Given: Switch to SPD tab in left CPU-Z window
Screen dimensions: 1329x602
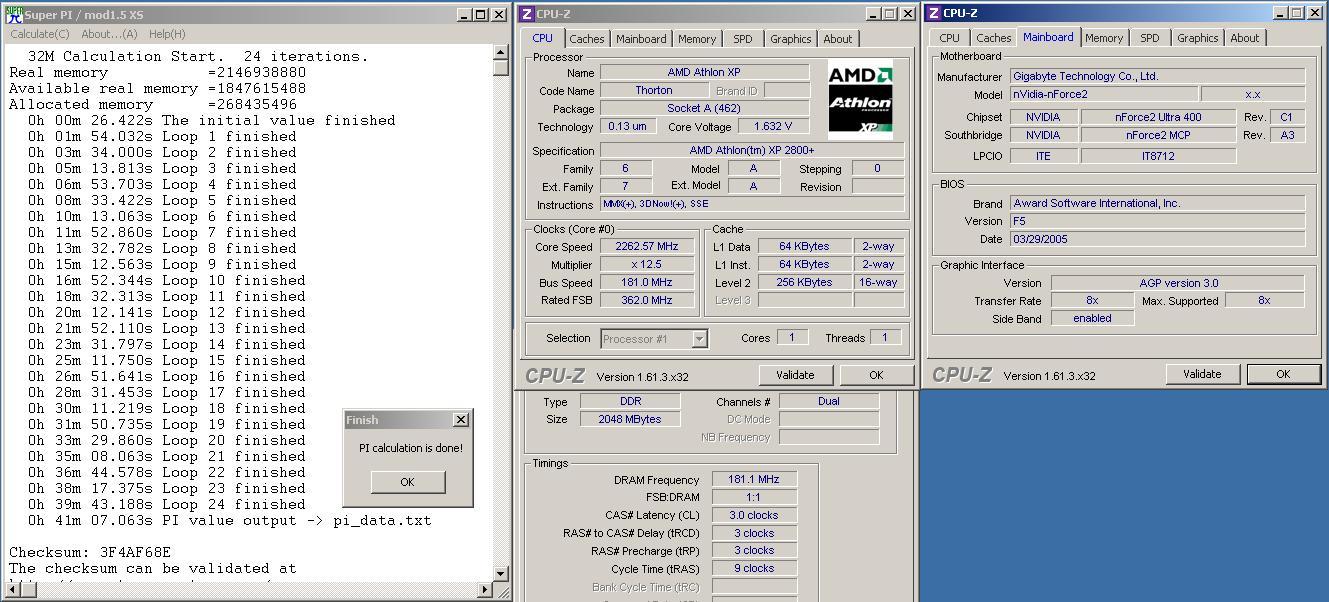Looking at the screenshot, I should (743, 39).
